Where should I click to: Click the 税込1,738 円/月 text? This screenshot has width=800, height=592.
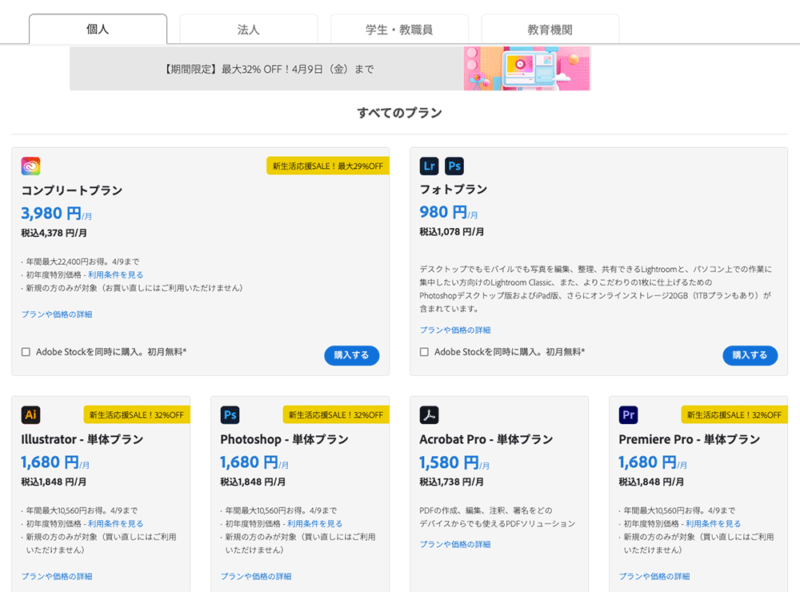[452, 481]
